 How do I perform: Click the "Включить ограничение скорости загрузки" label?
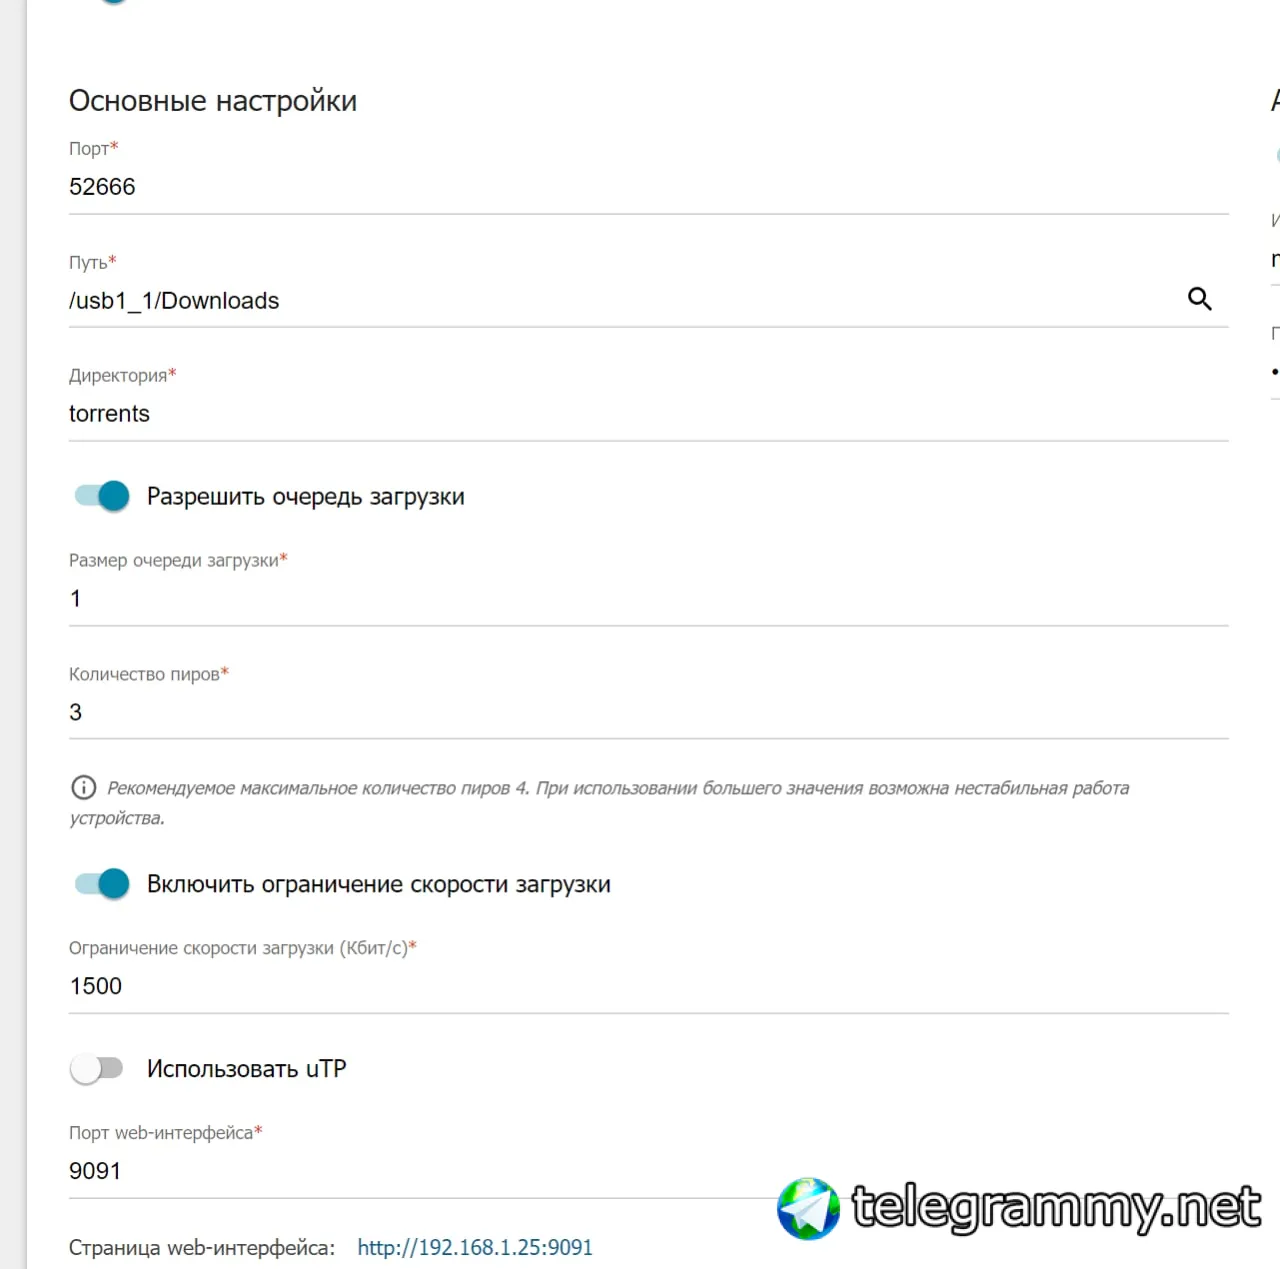pyautogui.click(x=379, y=885)
